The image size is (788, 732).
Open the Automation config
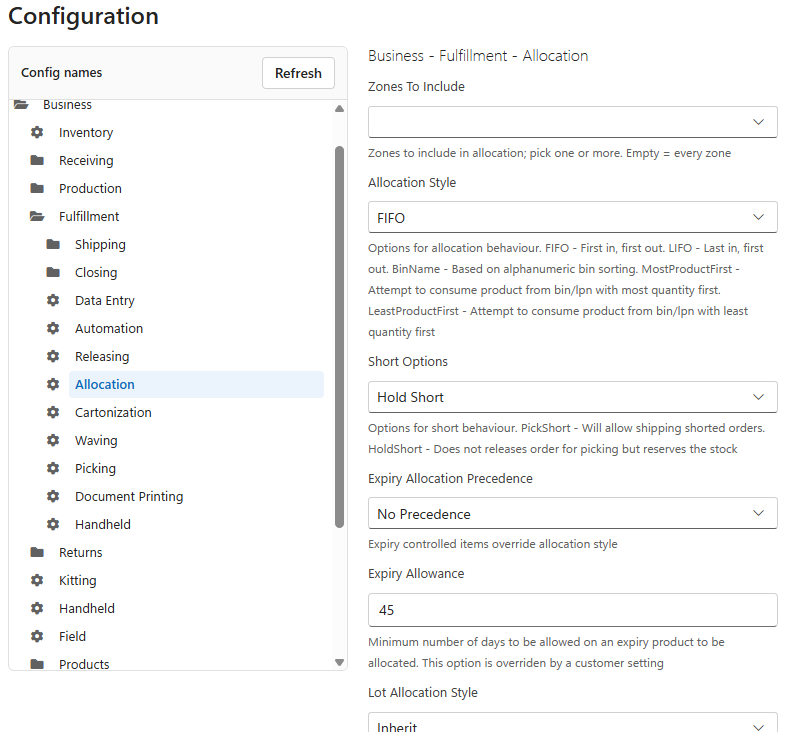[109, 328]
